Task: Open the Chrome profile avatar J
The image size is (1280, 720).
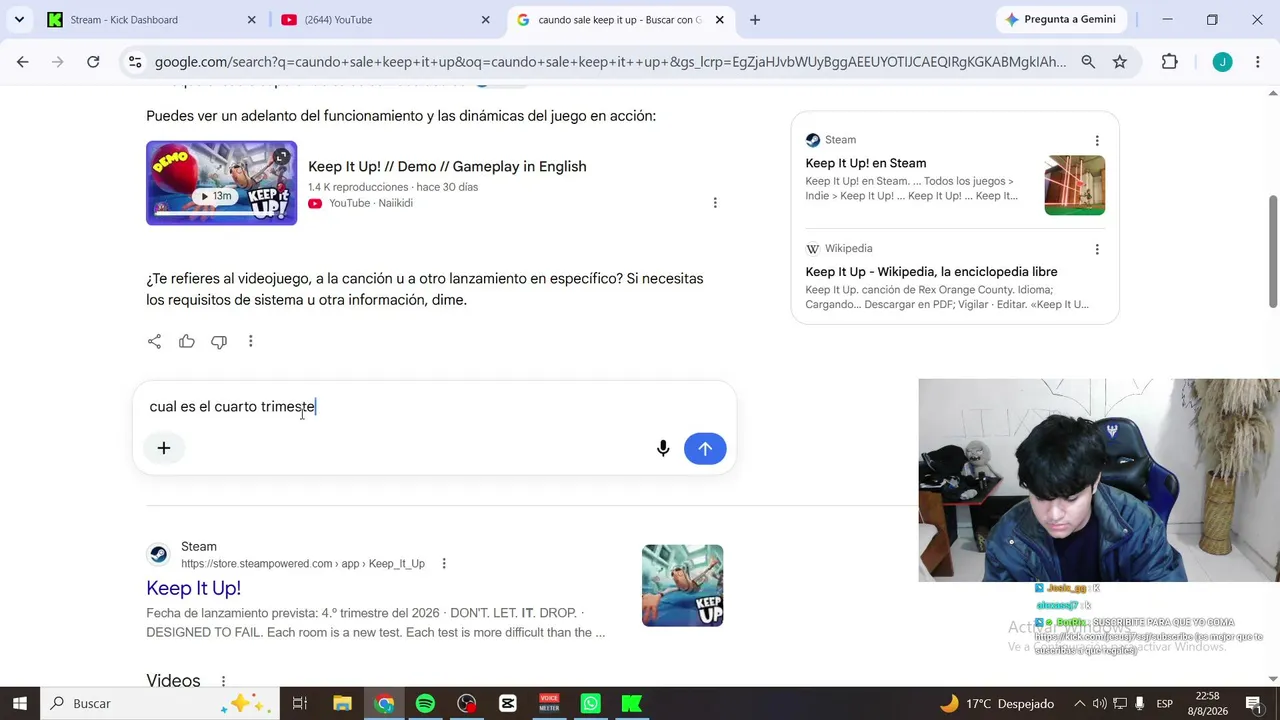Action: [x=1222, y=62]
